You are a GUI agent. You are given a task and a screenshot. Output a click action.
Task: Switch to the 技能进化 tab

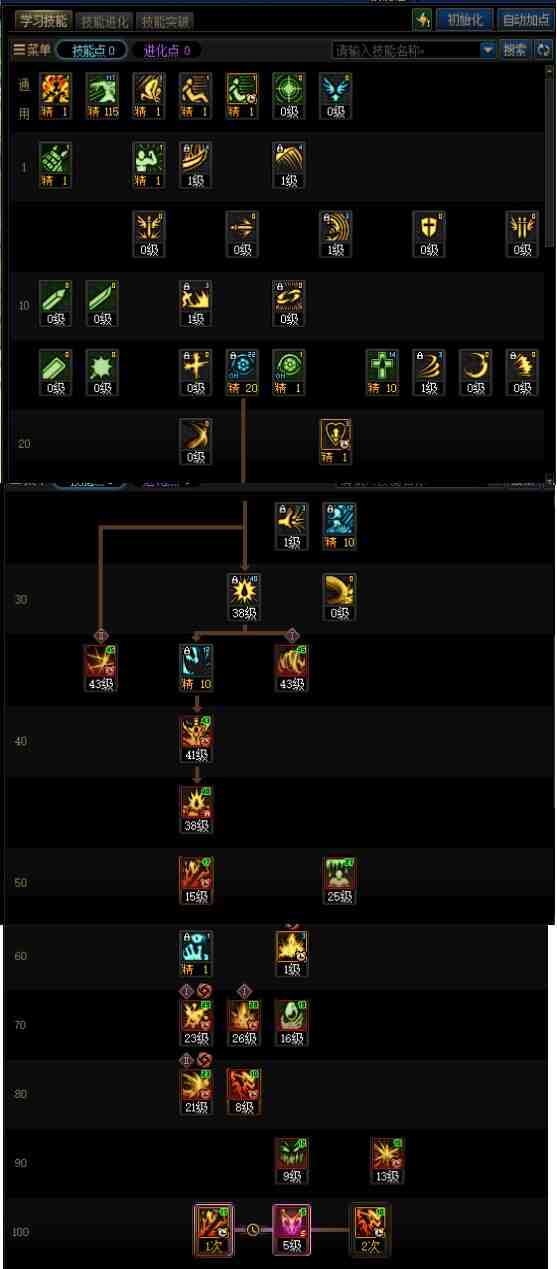coord(103,21)
